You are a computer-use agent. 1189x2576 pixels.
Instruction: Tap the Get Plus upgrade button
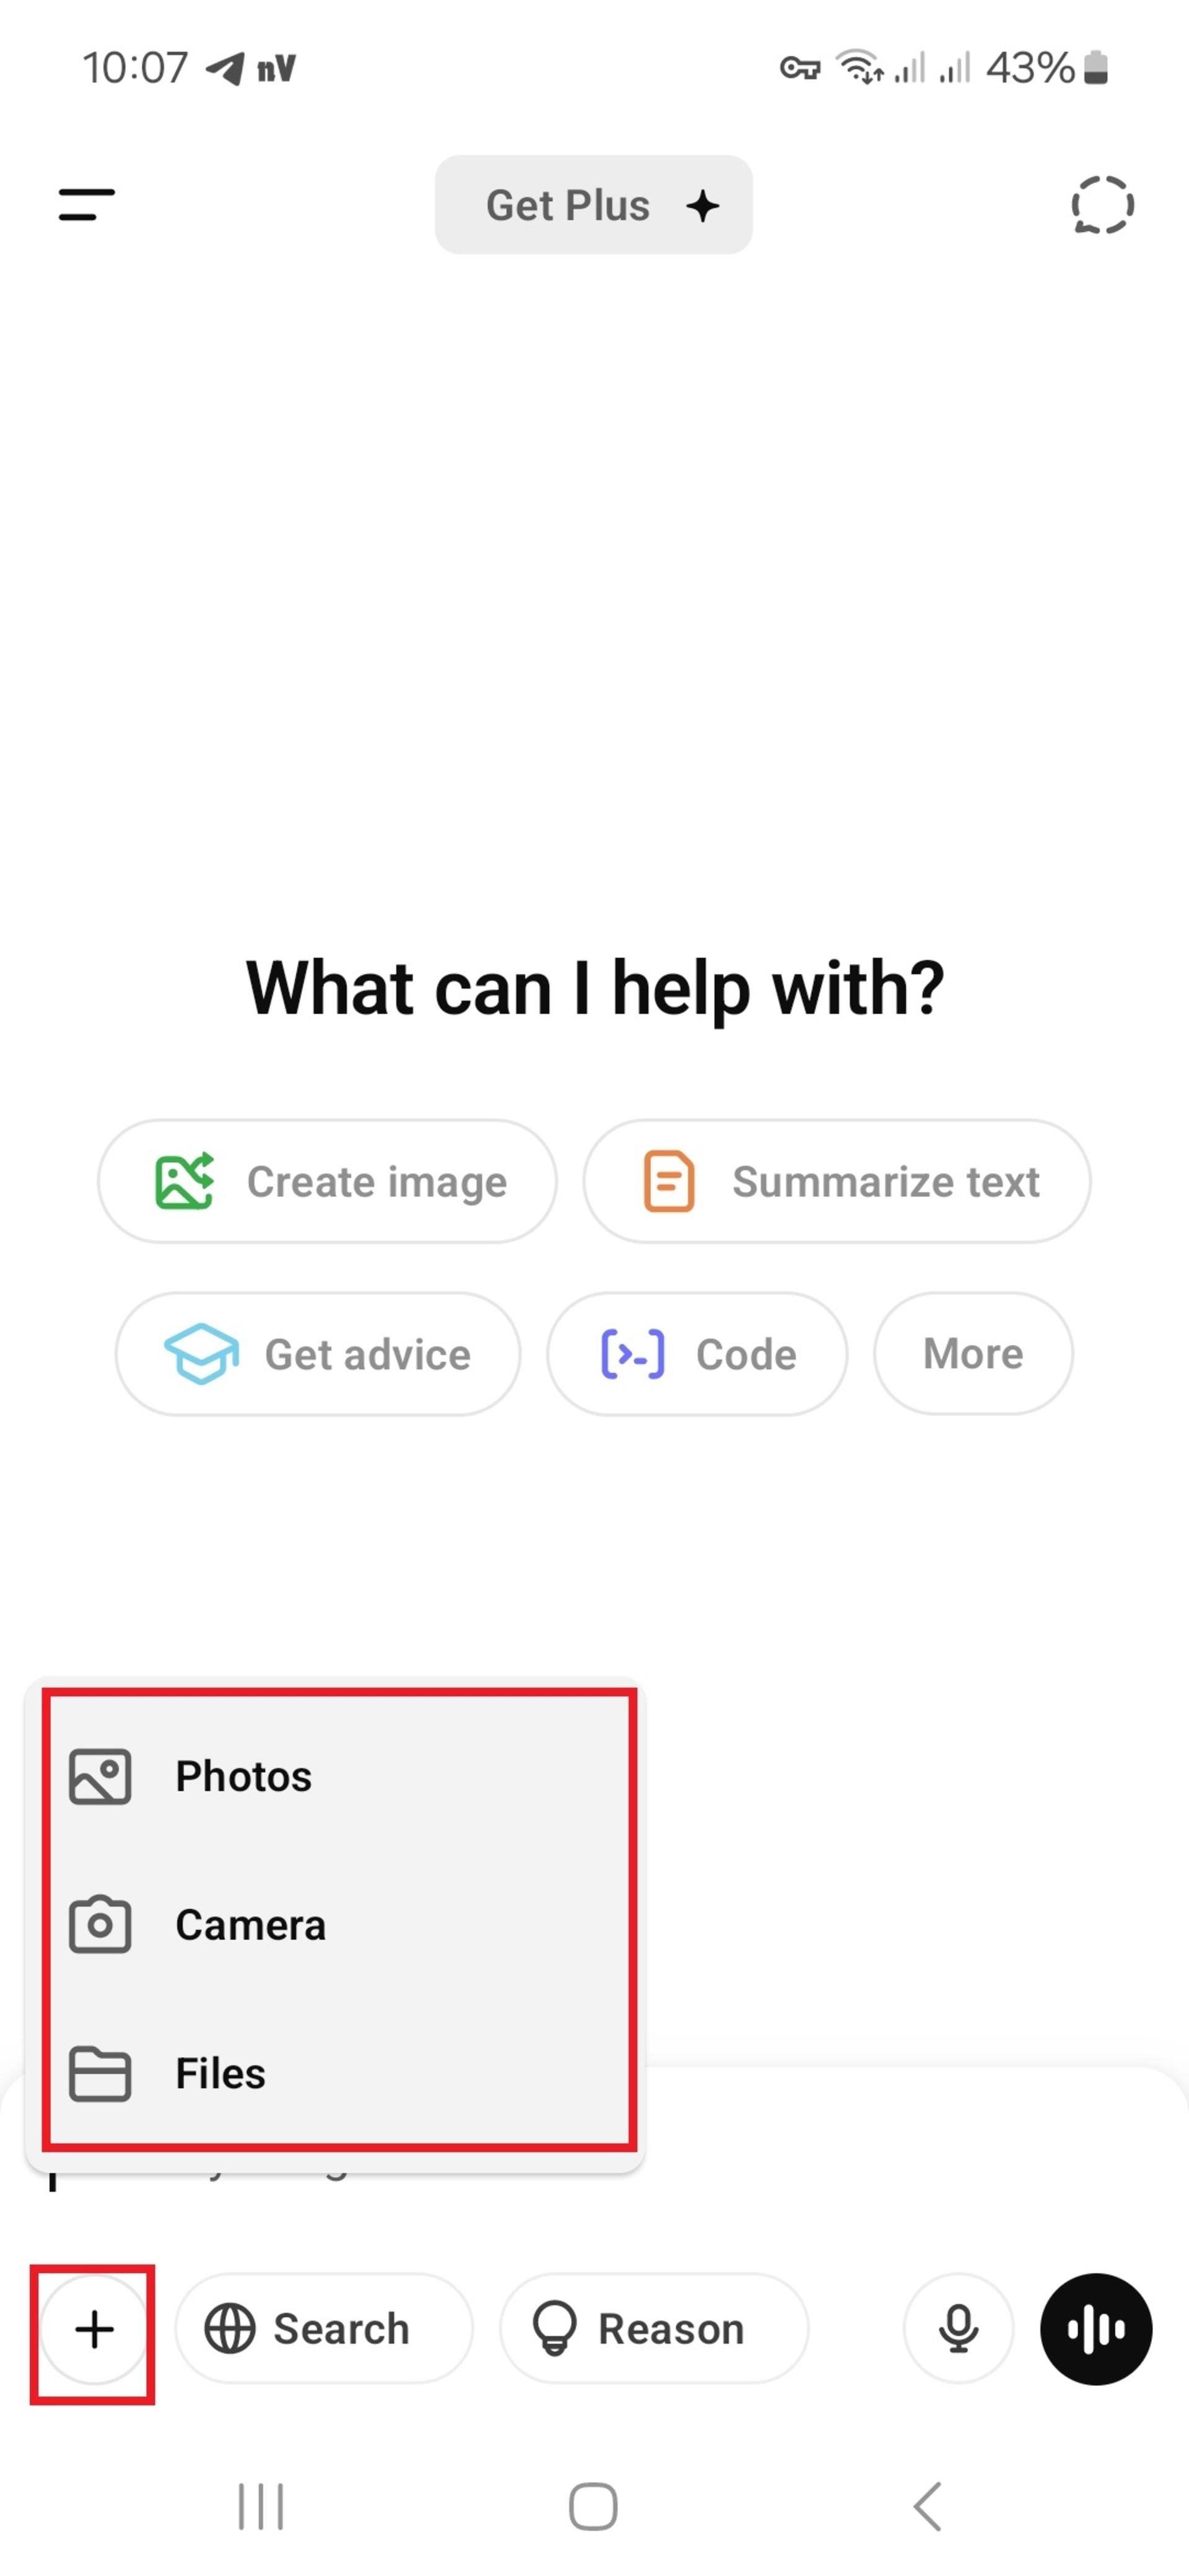(x=594, y=205)
